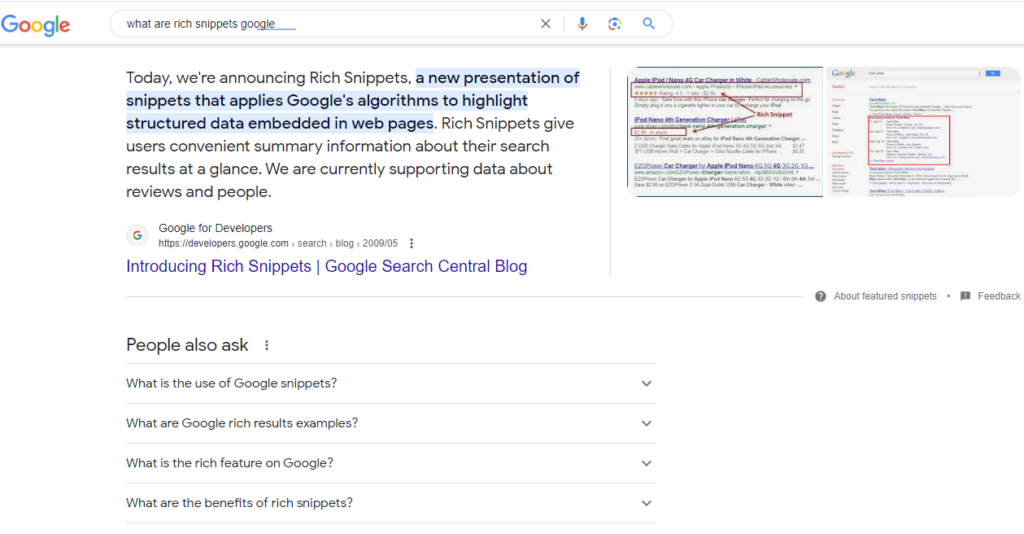The image size is (1024, 534).
Task: Open Google Lens image search icon
Action: 615,24
